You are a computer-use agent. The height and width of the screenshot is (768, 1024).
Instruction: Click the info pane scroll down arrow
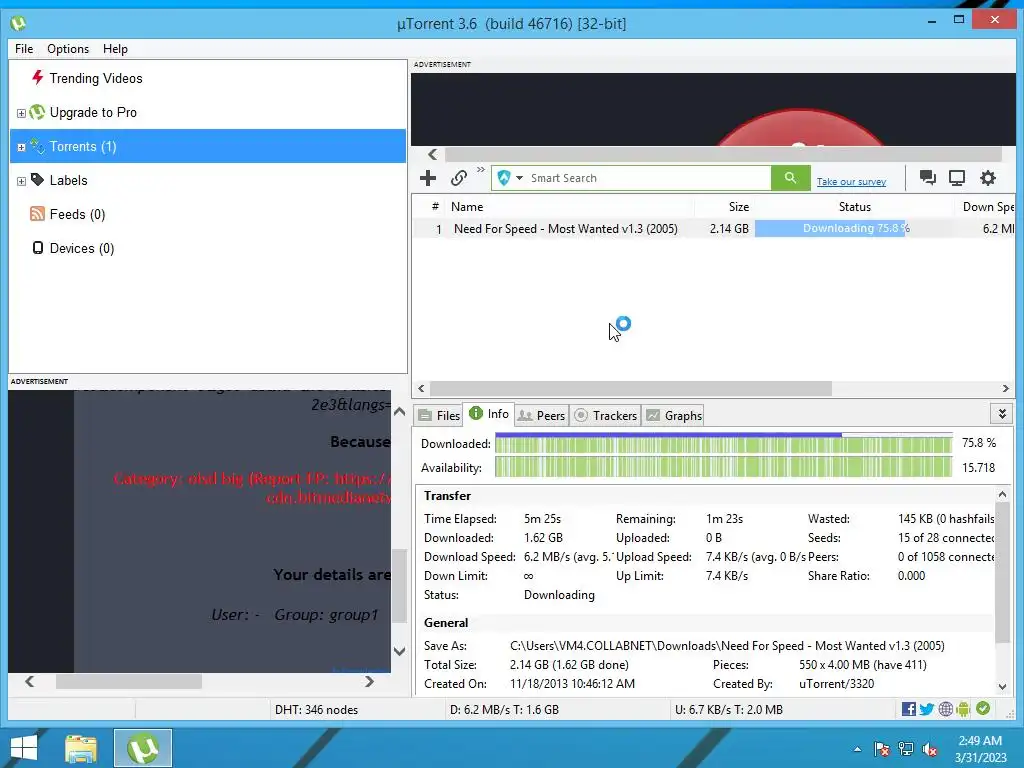coord(1002,686)
